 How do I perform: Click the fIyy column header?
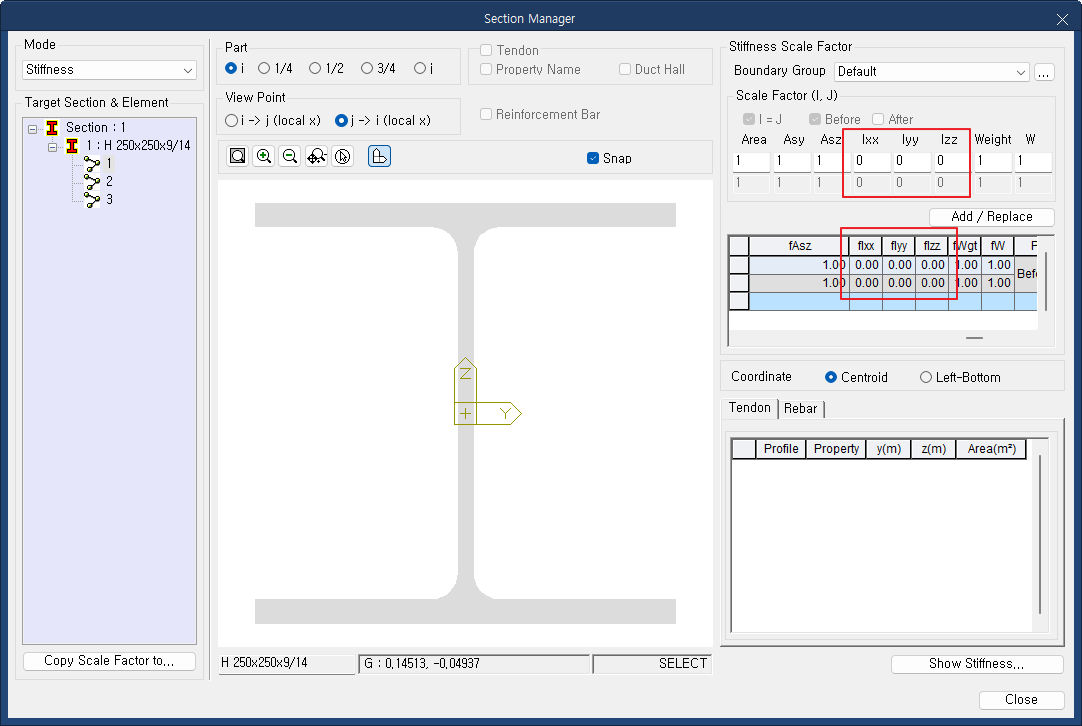[x=899, y=246]
